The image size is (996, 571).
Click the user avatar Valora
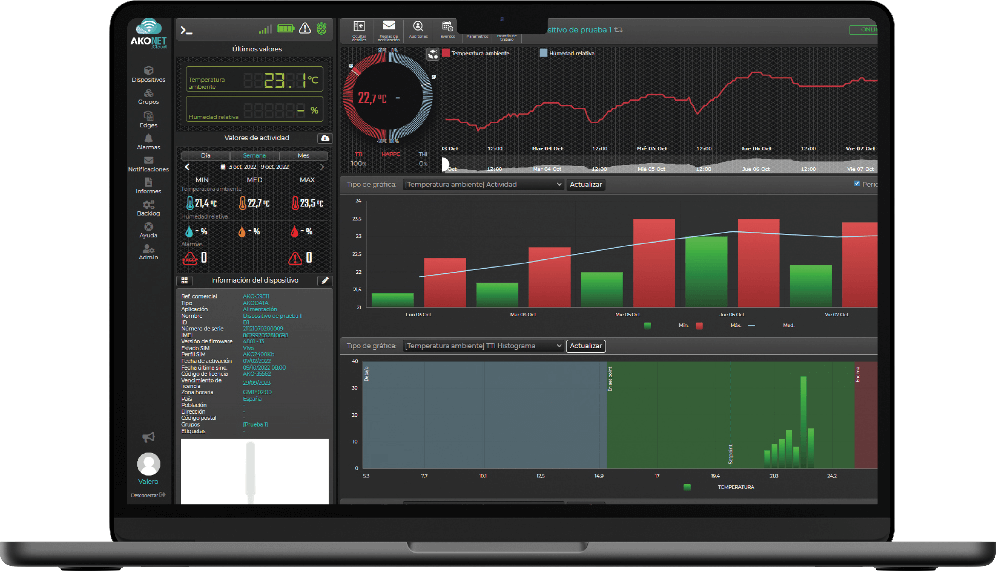(x=149, y=464)
